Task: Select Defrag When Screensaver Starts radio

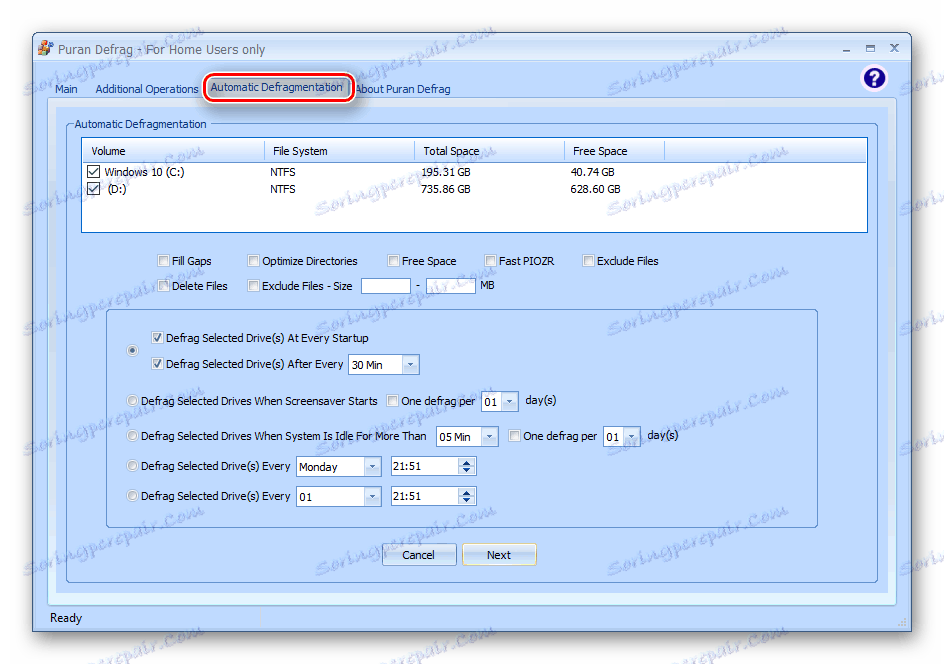Action: click(x=132, y=400)
